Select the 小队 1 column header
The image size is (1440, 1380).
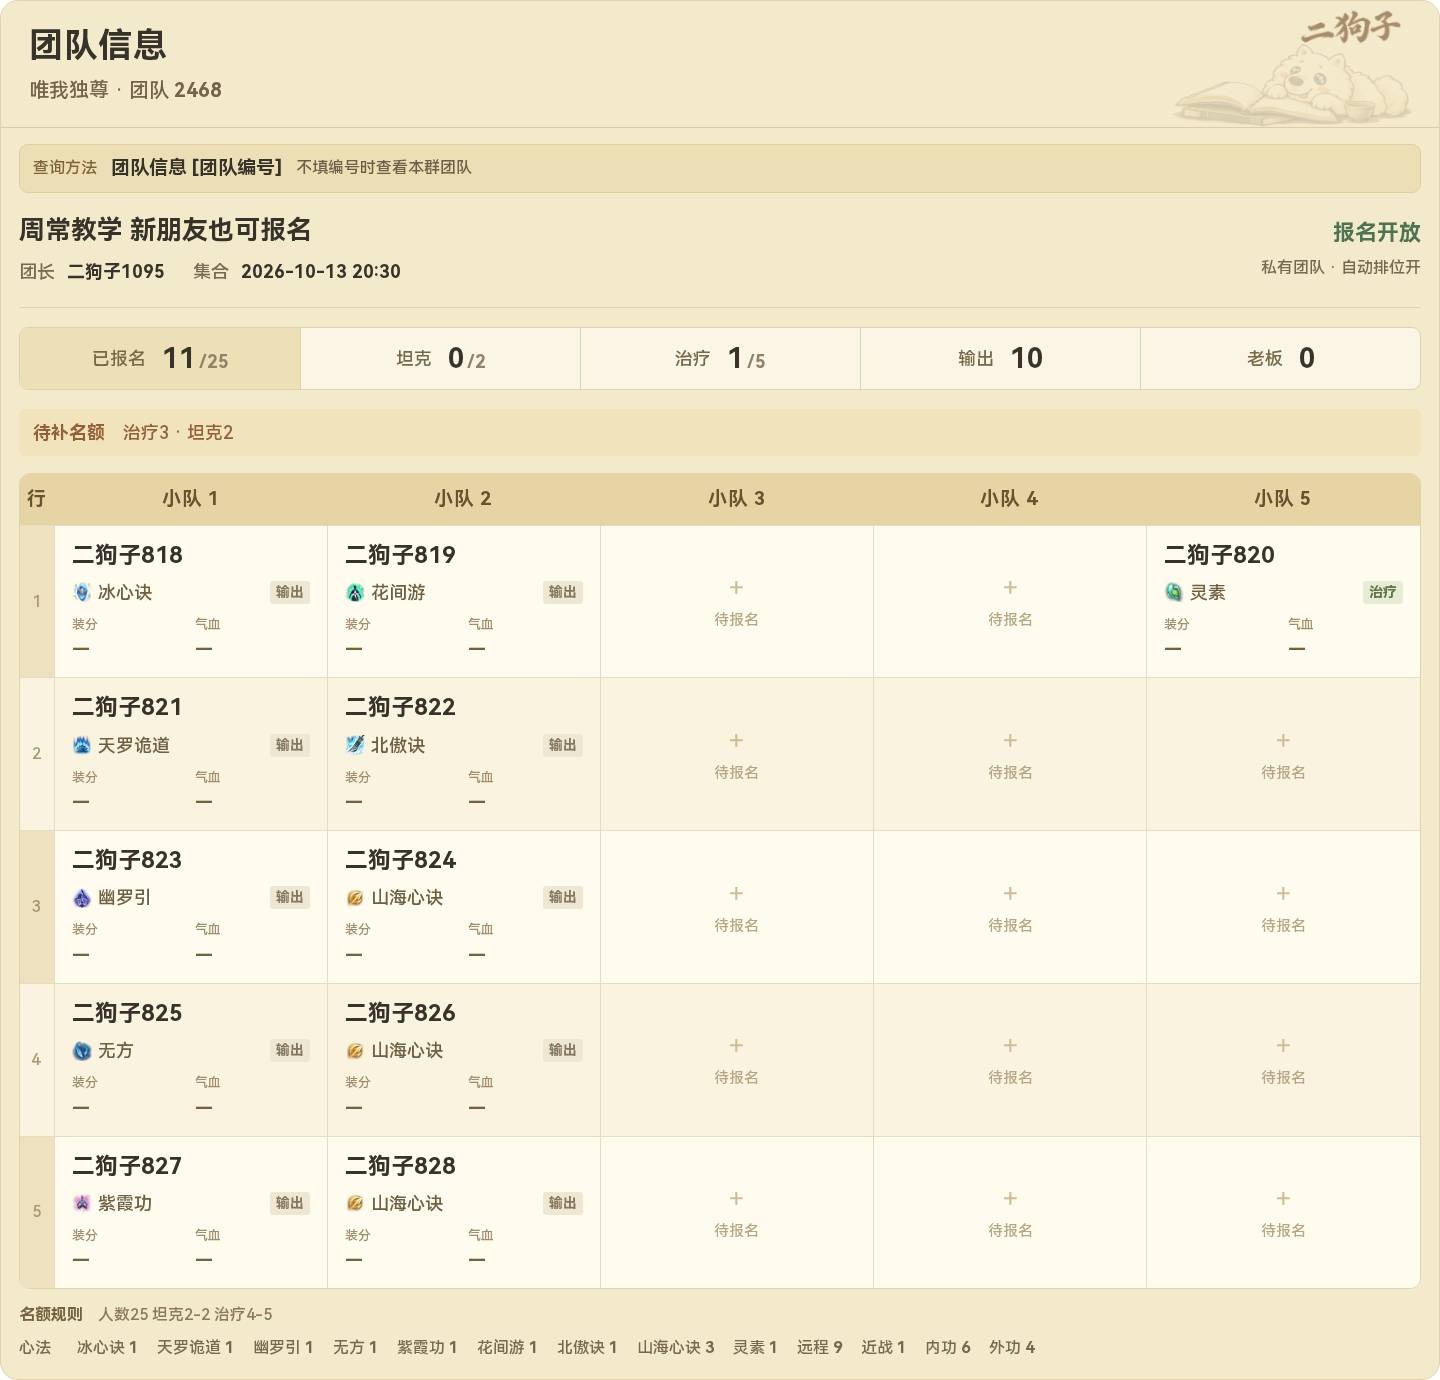click(190, 498)
